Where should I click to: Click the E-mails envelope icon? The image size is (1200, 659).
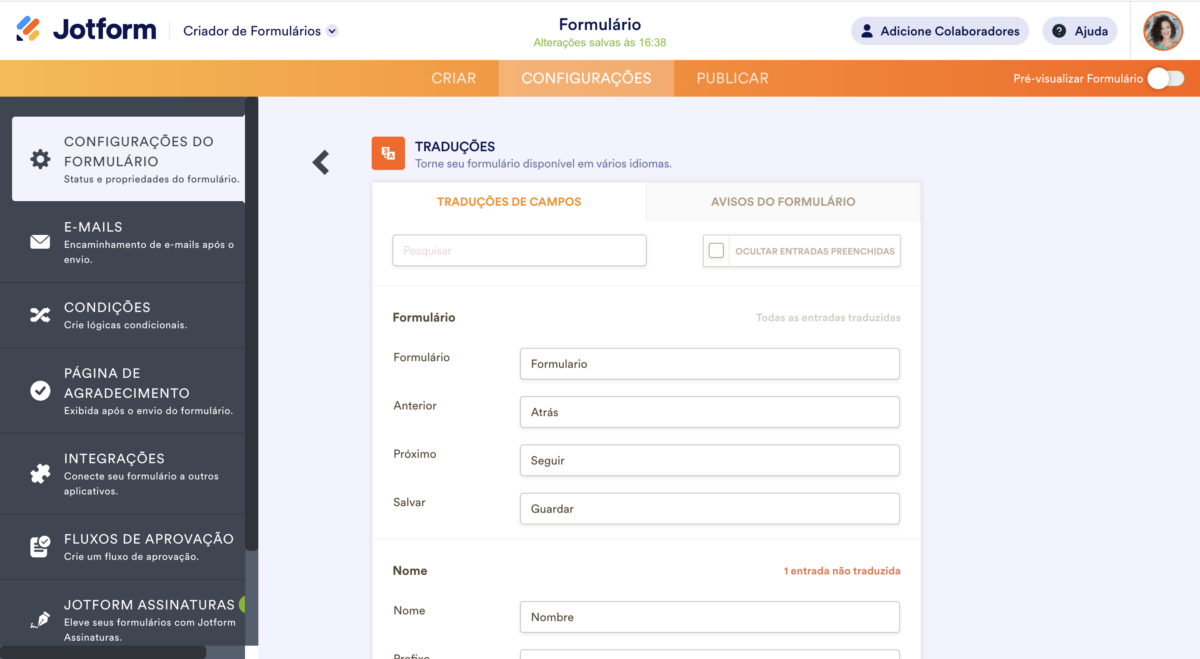(x=40, y=242)
